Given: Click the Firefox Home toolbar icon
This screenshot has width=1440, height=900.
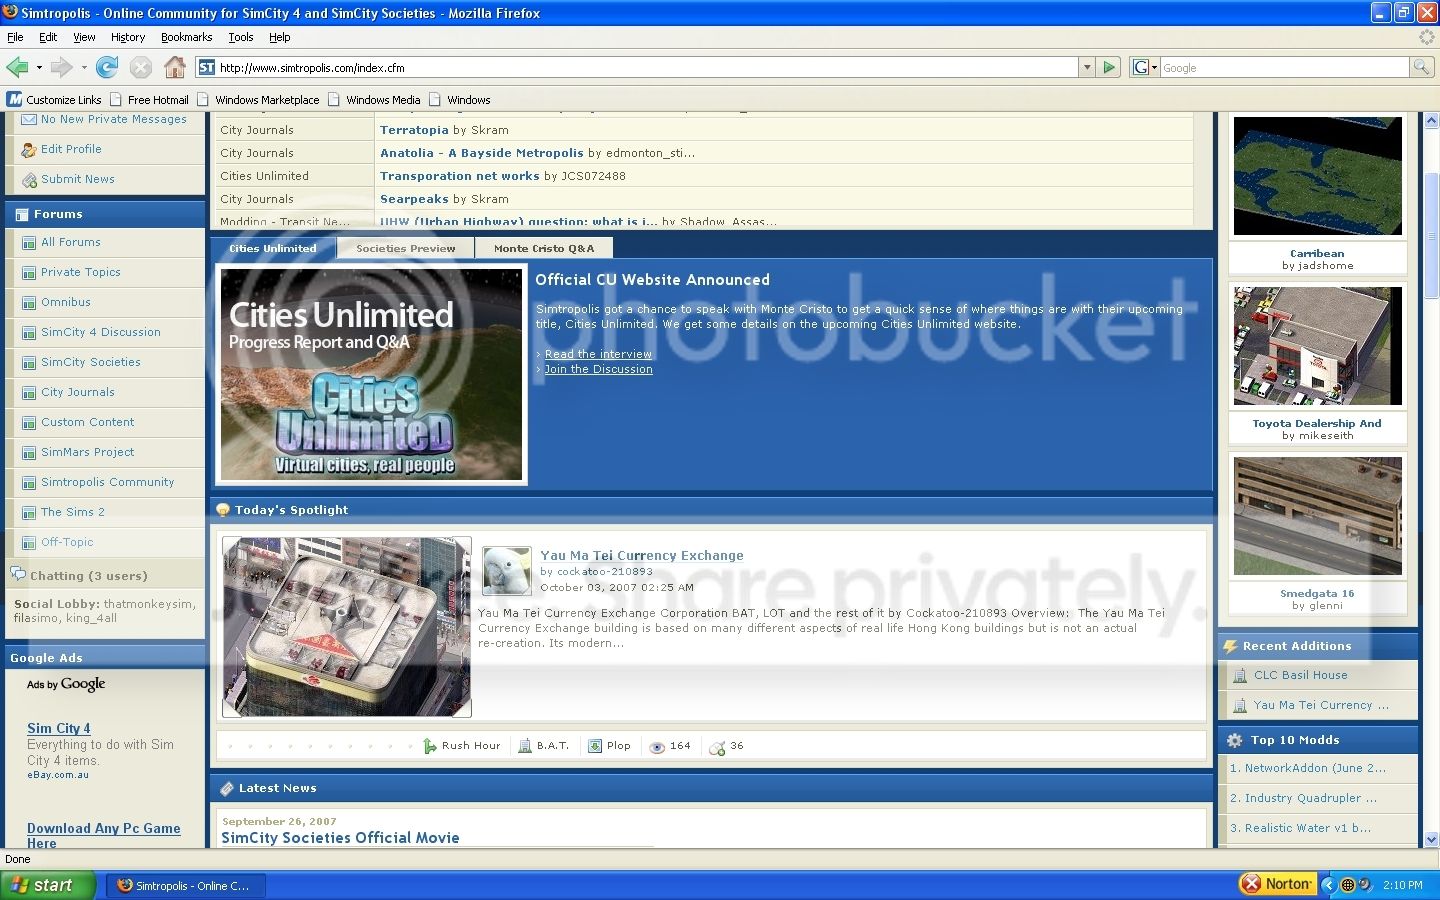Looking at the screenshot, I should click(x=175, y=67).
